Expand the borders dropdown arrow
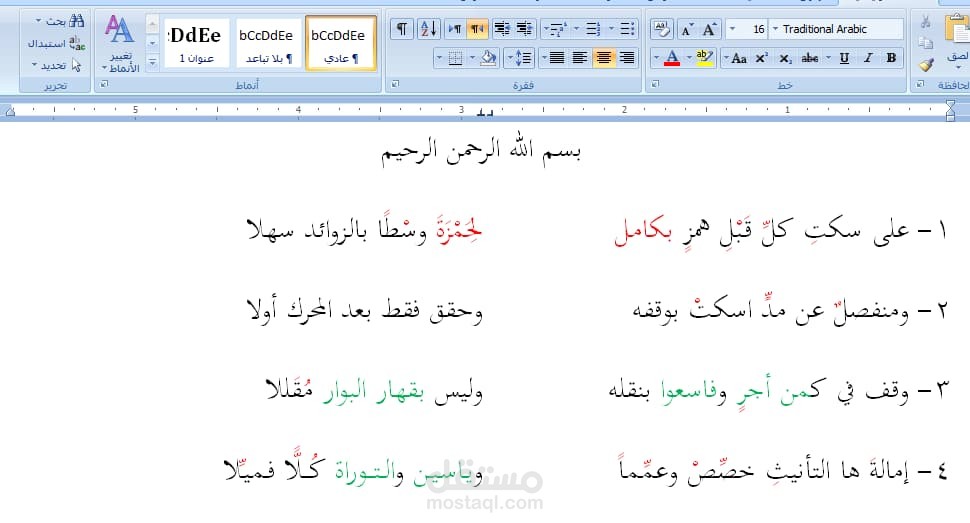Screen dimensions: 970x523 pyautogui.click(x=439, y=58)
